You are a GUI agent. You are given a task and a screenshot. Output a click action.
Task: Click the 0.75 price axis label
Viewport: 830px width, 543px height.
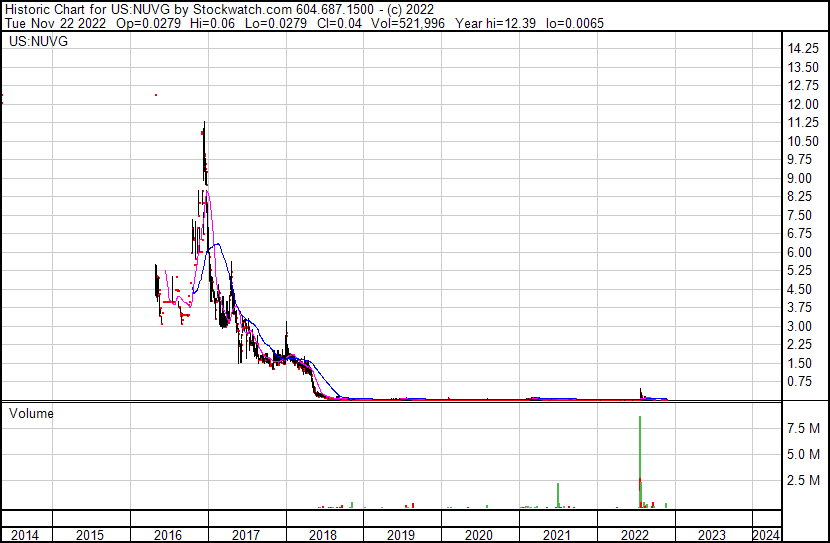pos(800,382)
